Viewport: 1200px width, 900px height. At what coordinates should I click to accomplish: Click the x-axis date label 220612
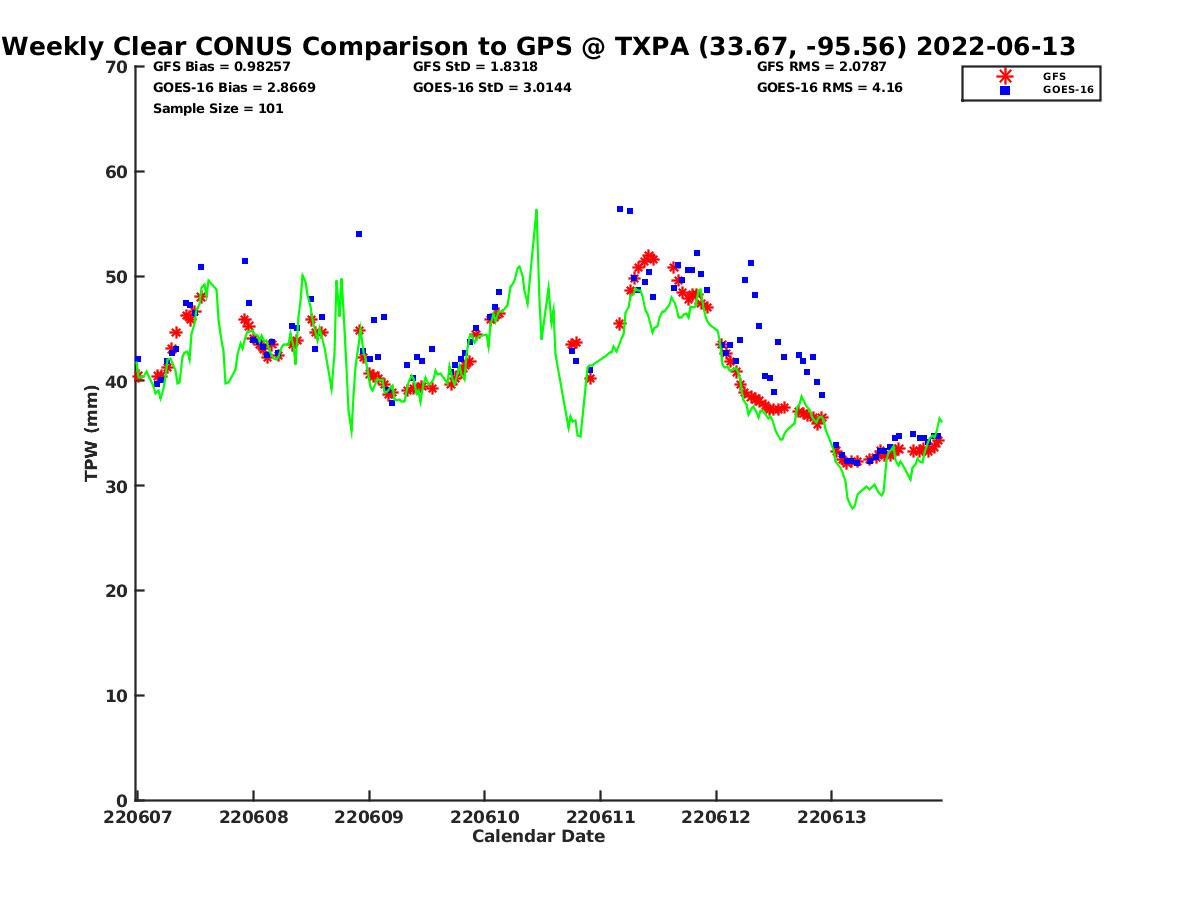click(716, 817)
